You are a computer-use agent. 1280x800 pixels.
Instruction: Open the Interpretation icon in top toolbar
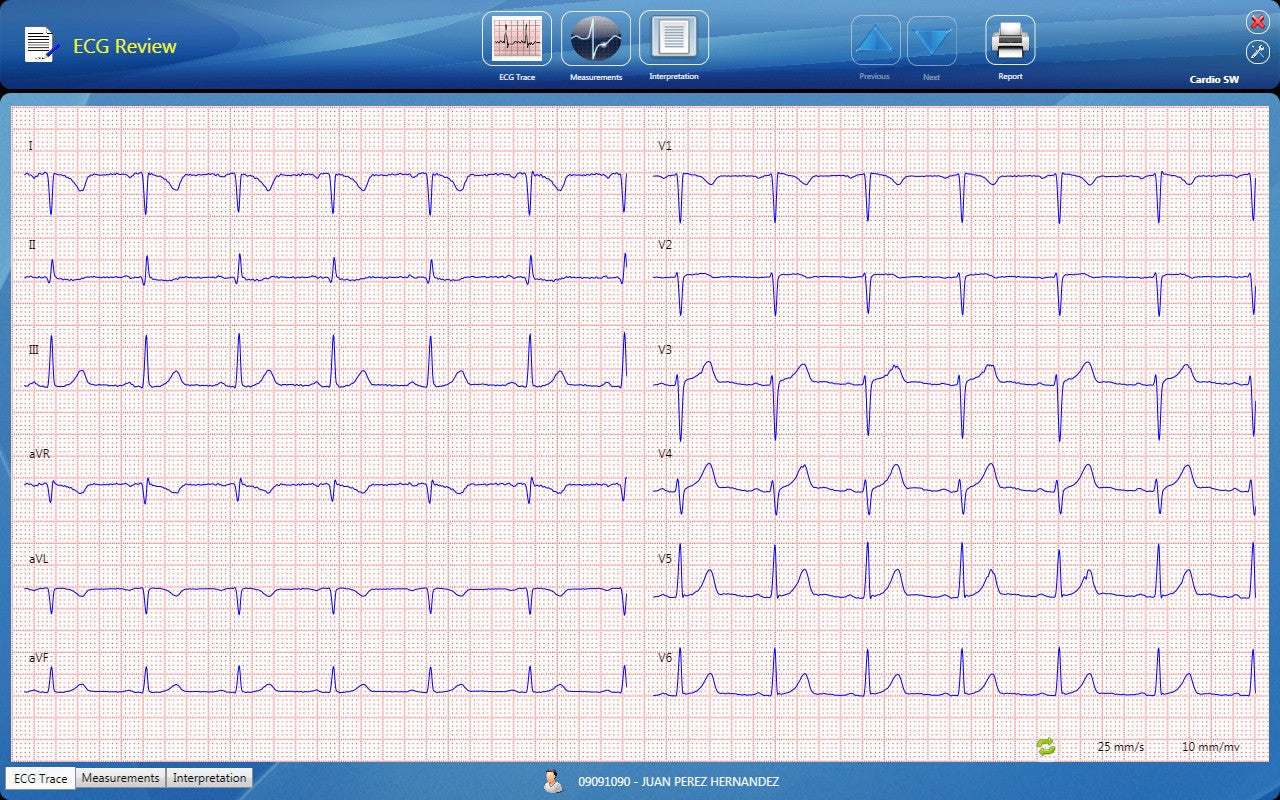674,38
